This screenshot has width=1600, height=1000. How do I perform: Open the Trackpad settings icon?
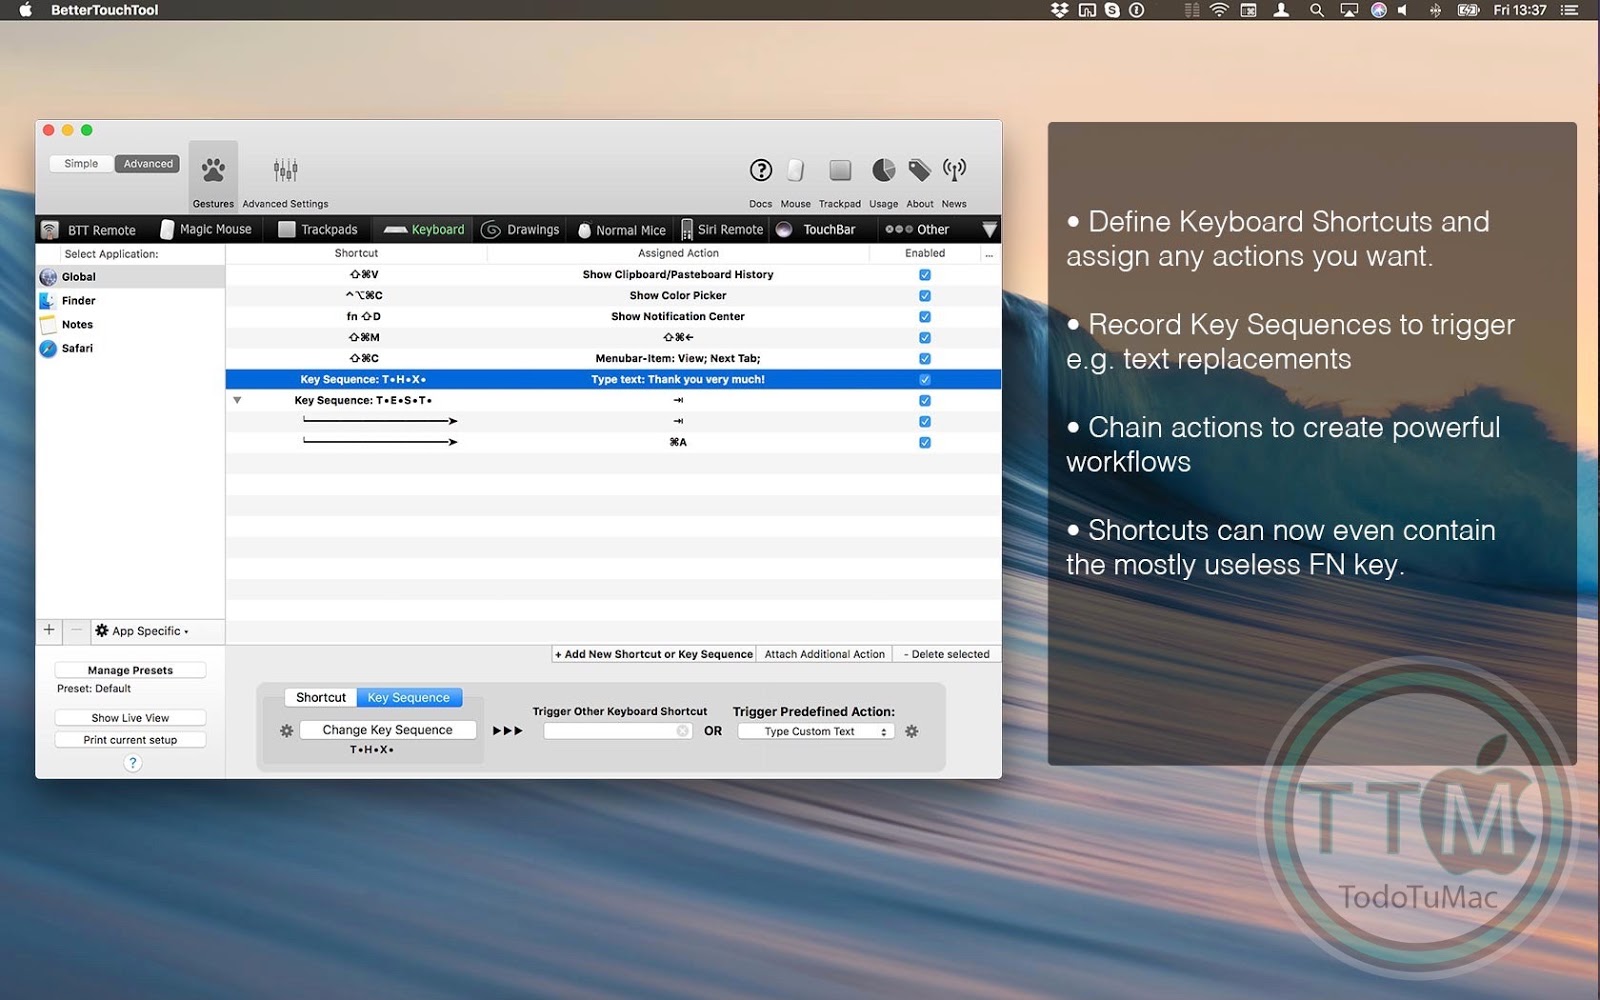tap(840, 170)
